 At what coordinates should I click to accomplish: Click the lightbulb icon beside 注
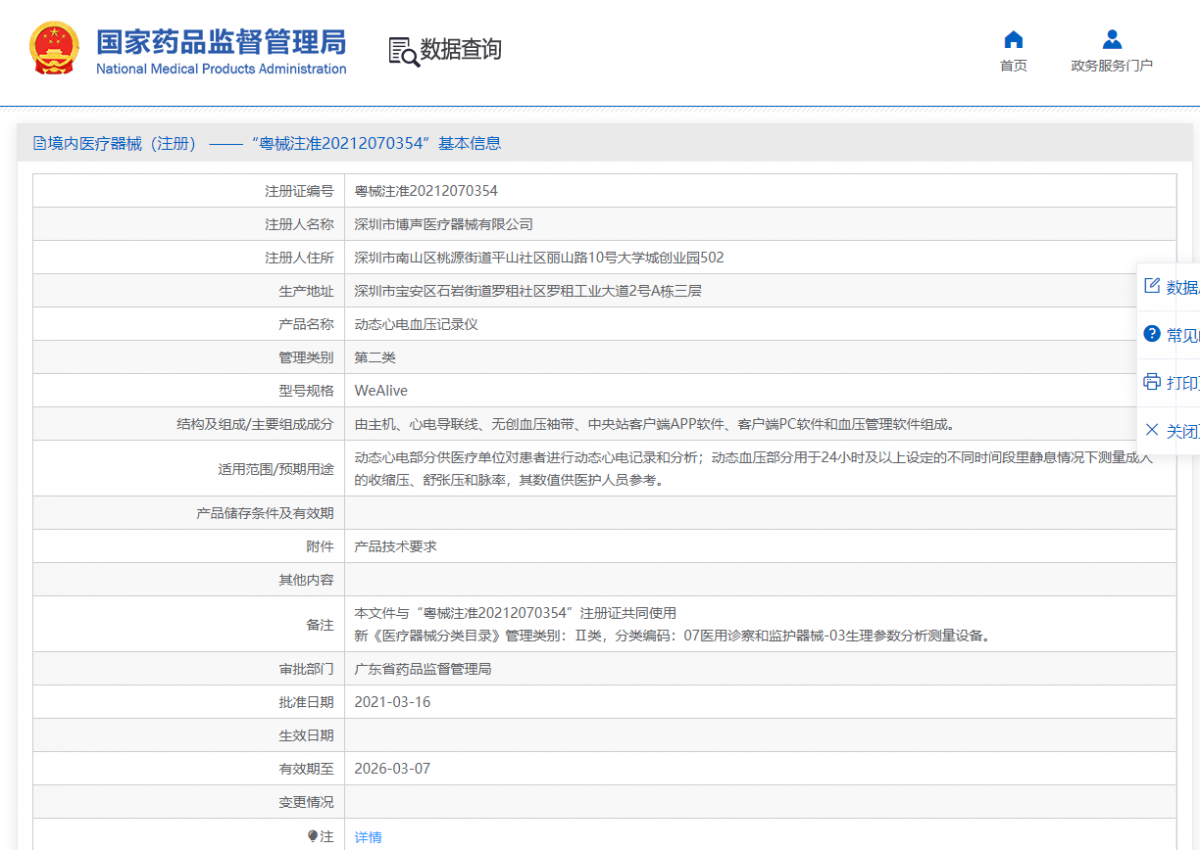coord(312,836)
